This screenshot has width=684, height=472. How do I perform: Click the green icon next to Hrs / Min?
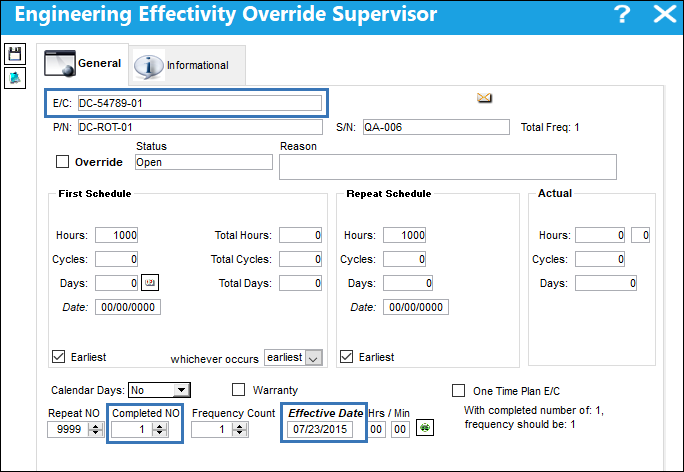[x=425, y=428]
